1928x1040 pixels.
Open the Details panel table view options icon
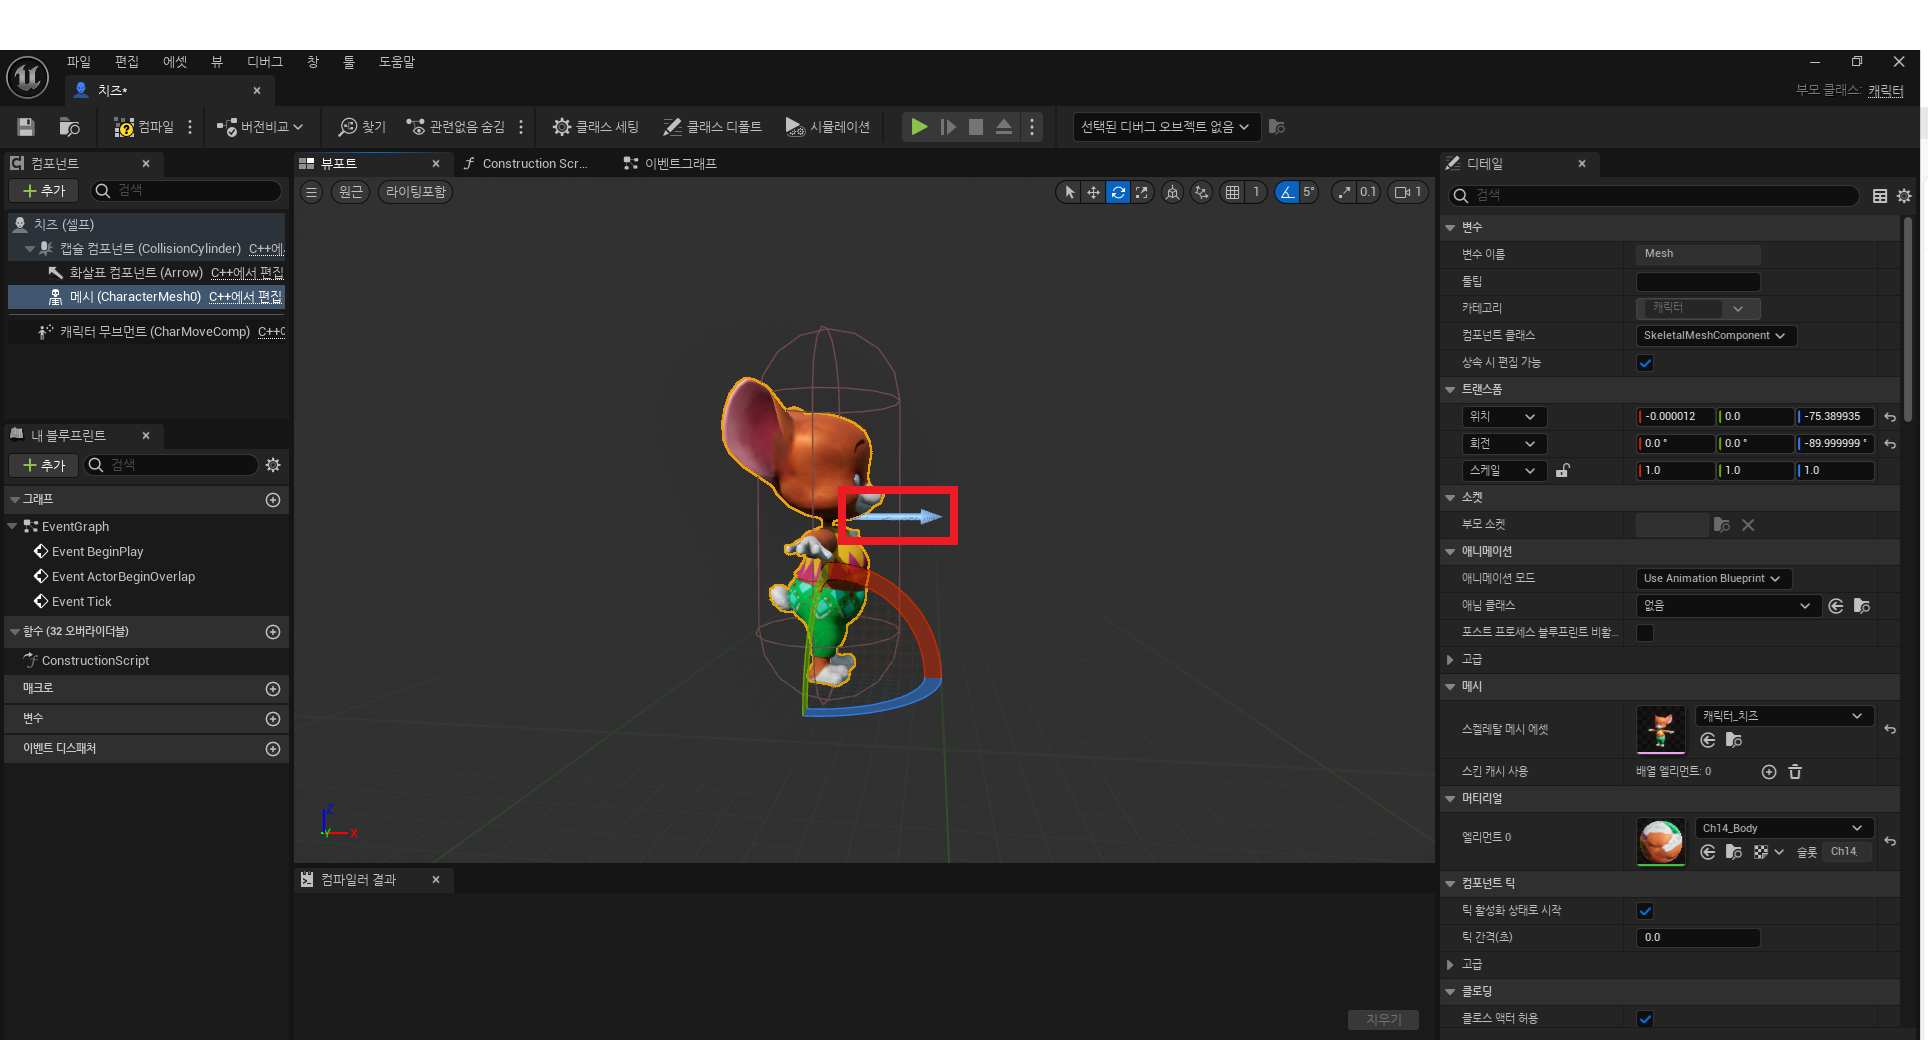pyautogui.click(x=1880, y=196)
